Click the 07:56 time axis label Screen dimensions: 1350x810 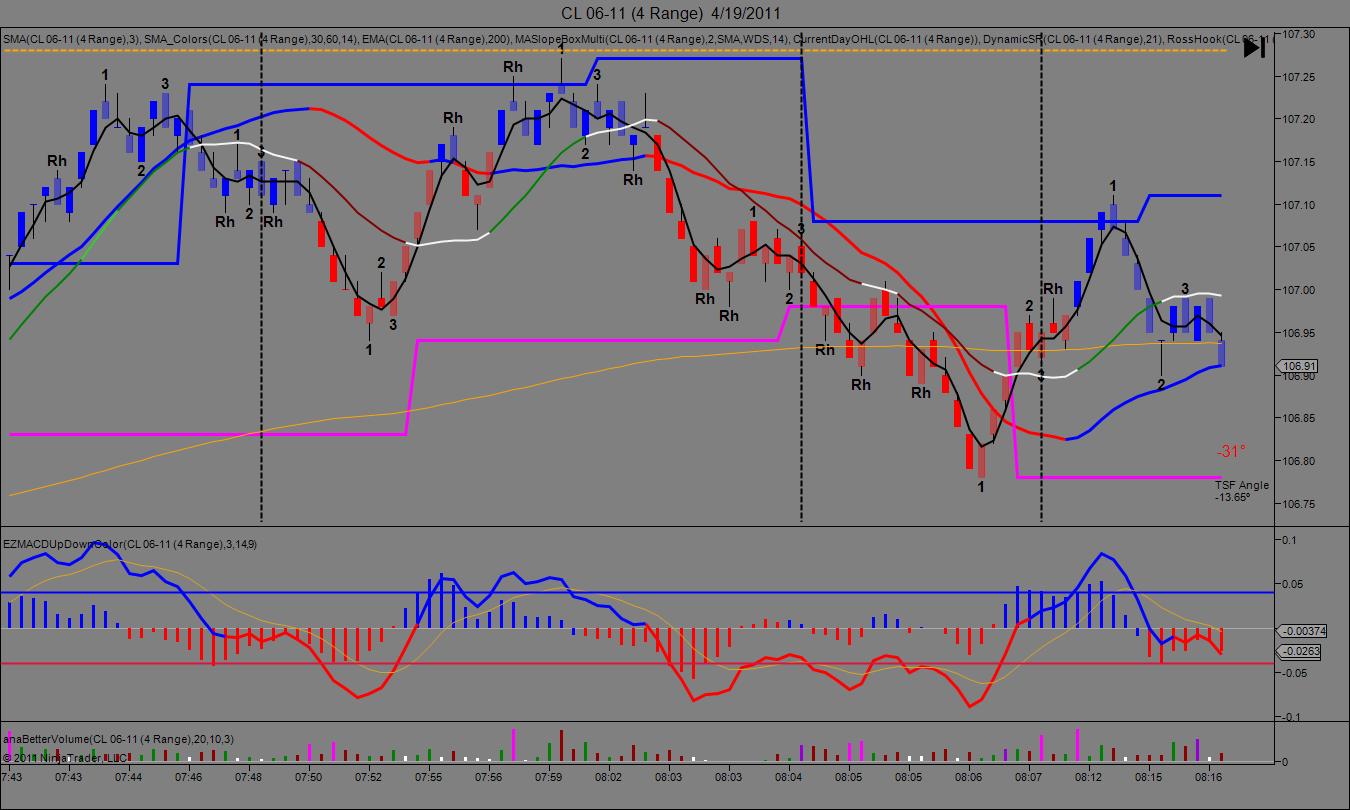(x=489, y=776)
